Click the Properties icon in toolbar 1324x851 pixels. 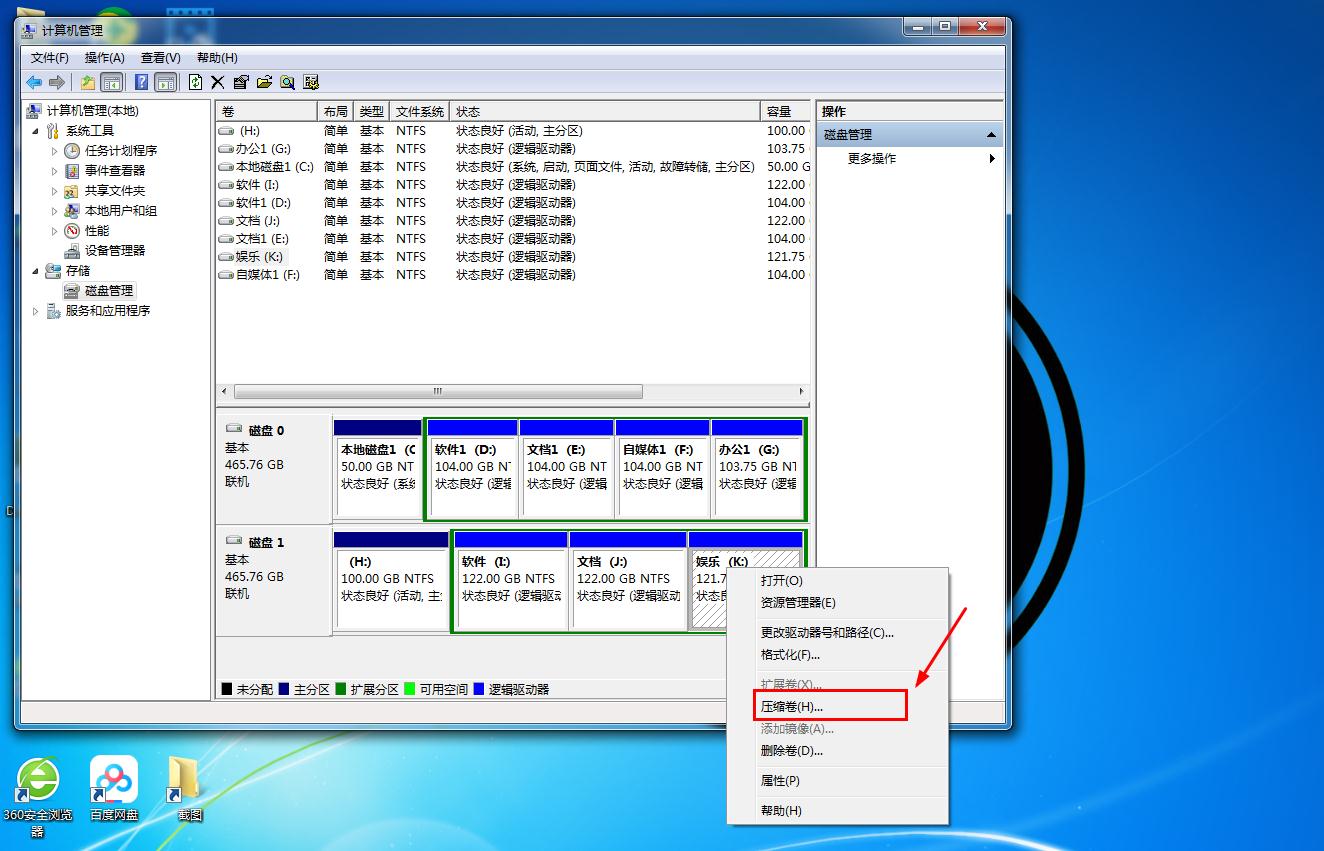click(x=241, y=82)
